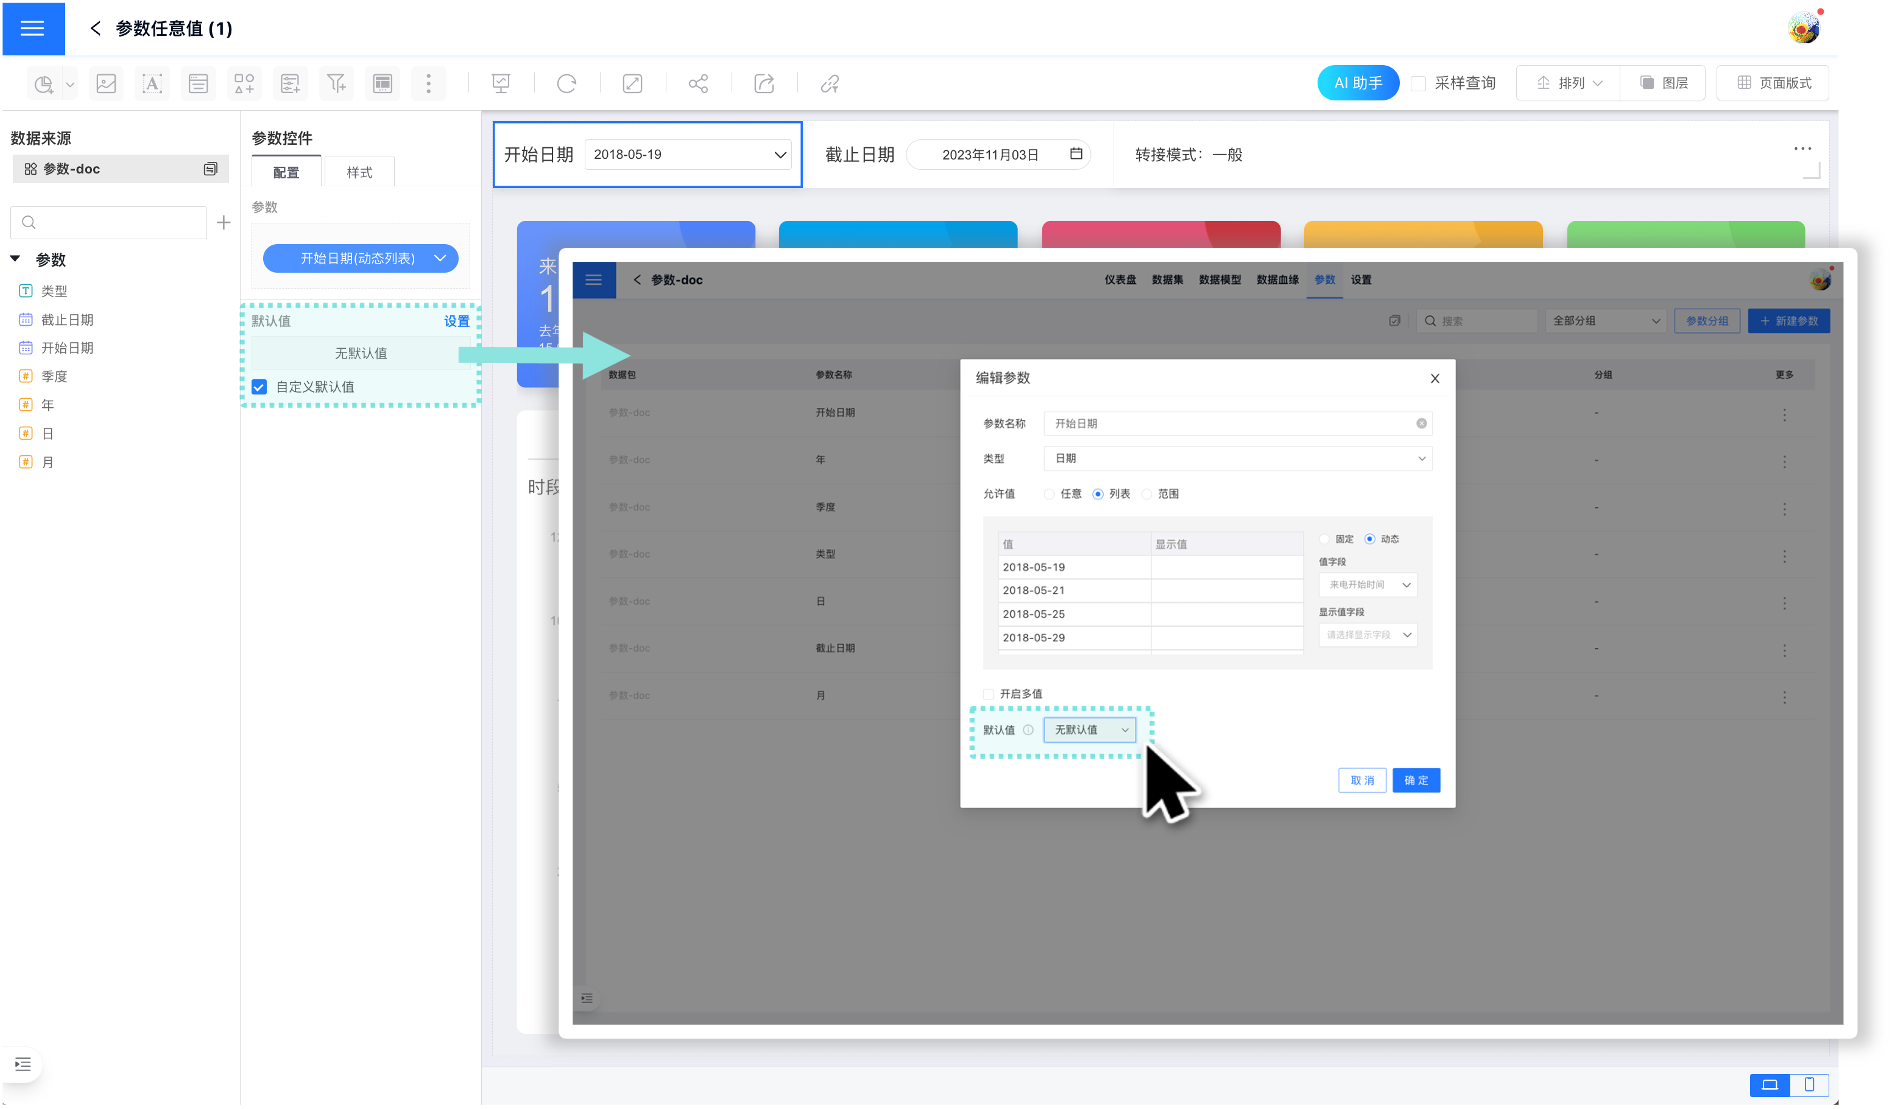Open the 排列 dropdown
Image resolution: width=1897 pixels, height=1109 pixels.
click(x=1571, y=83)
